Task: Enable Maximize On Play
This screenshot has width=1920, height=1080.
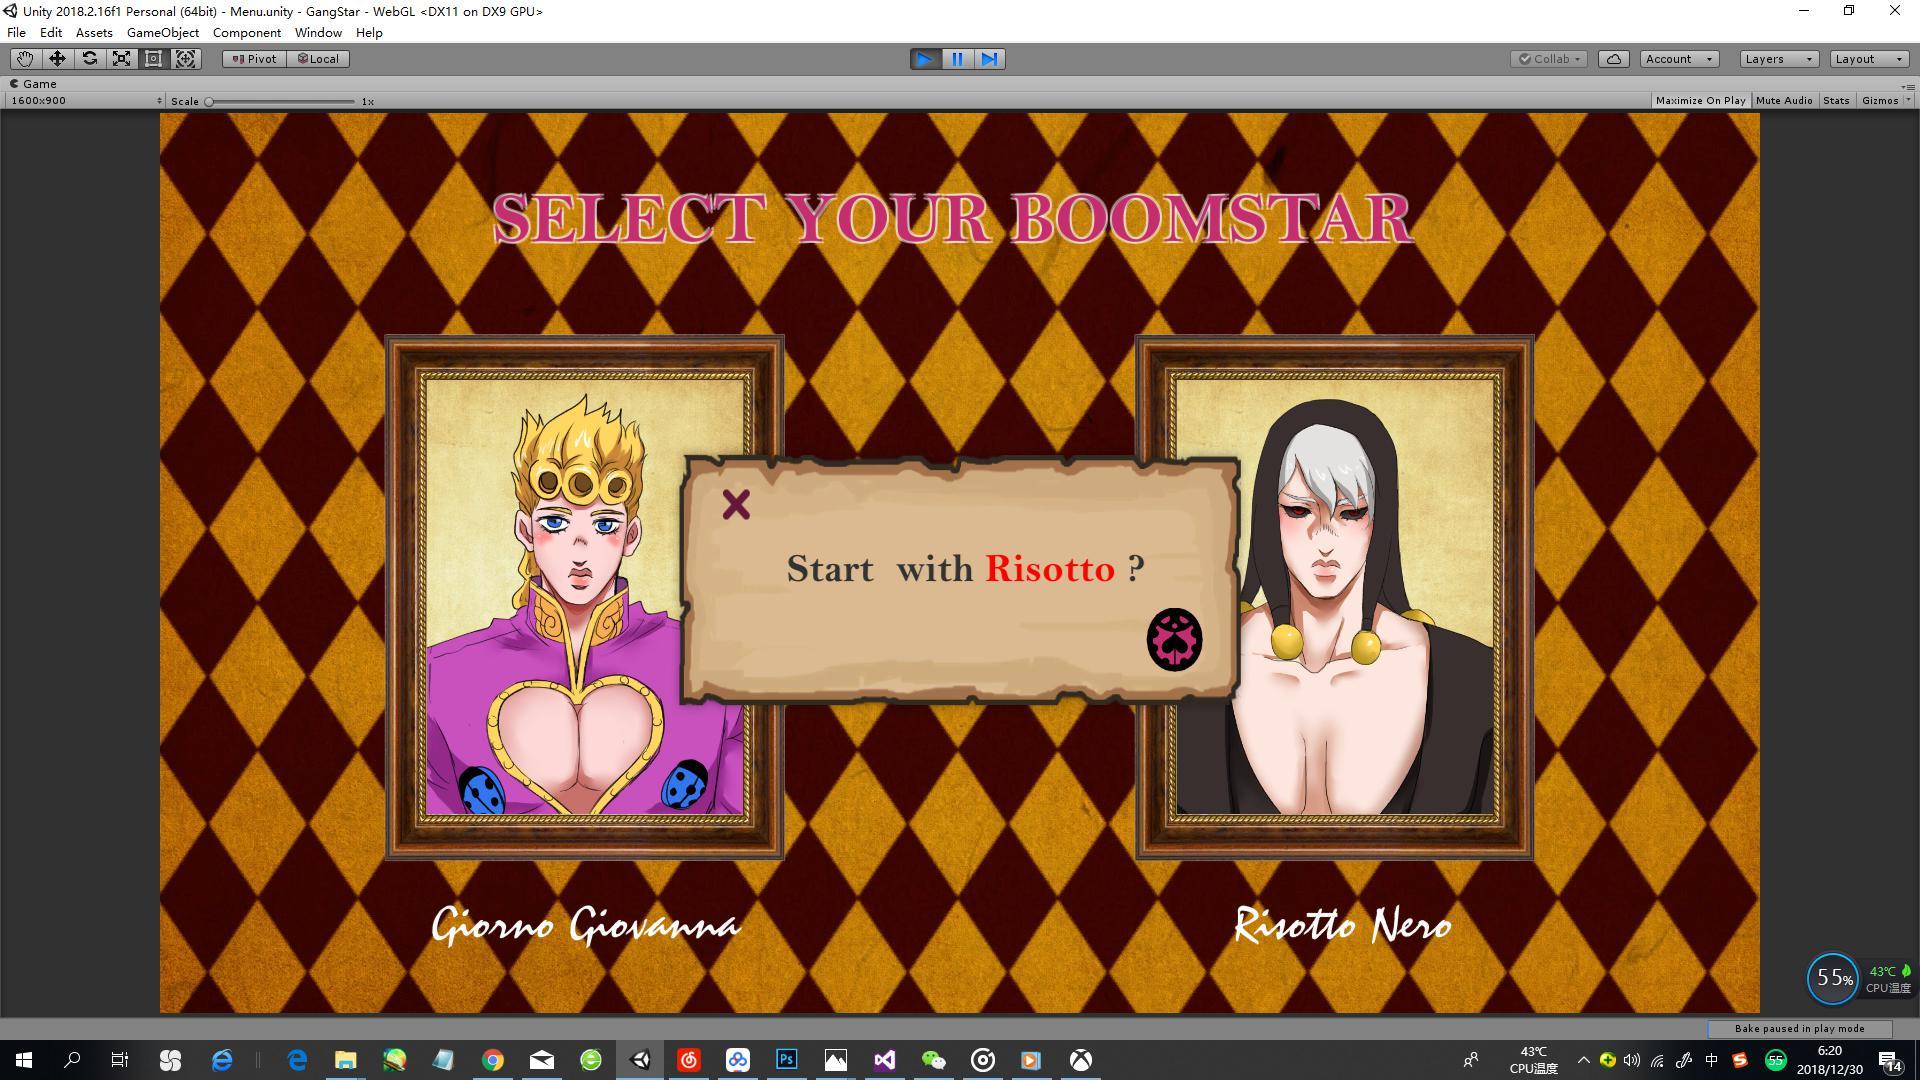Action: coord(1700,100)
